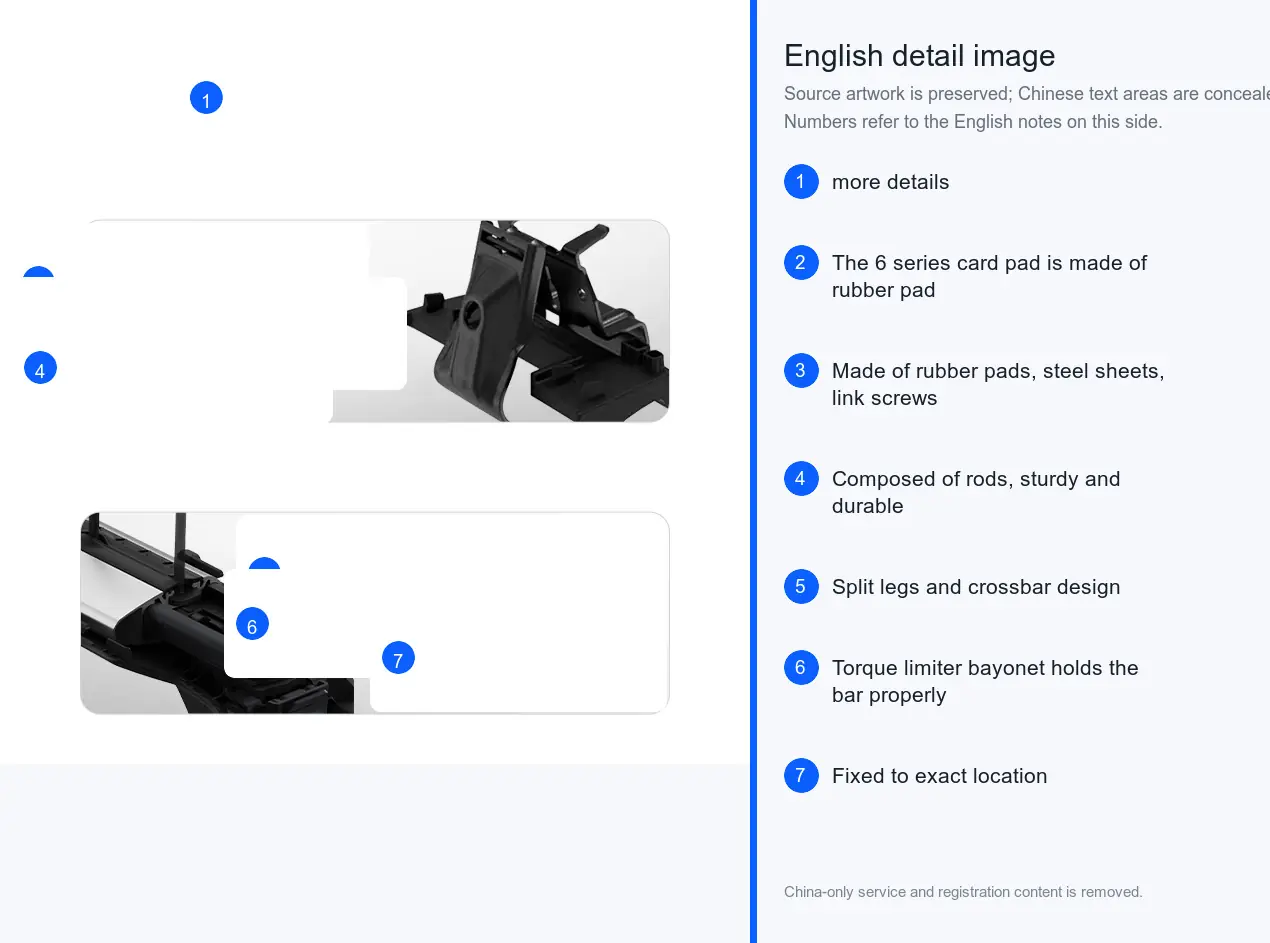Click hotspot marker 4 on the product artwork
This screenshot has width=1270, height=943.
coord(40,368)
